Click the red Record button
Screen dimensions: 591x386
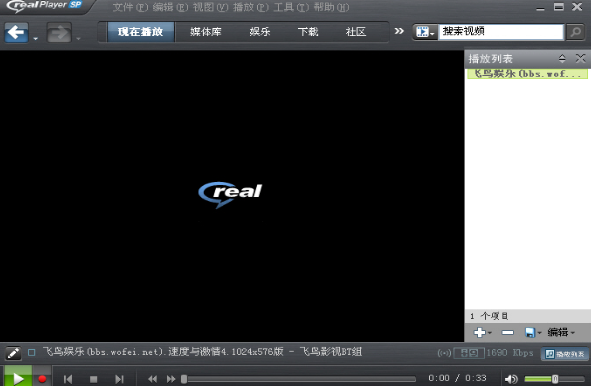pos(42,379)
